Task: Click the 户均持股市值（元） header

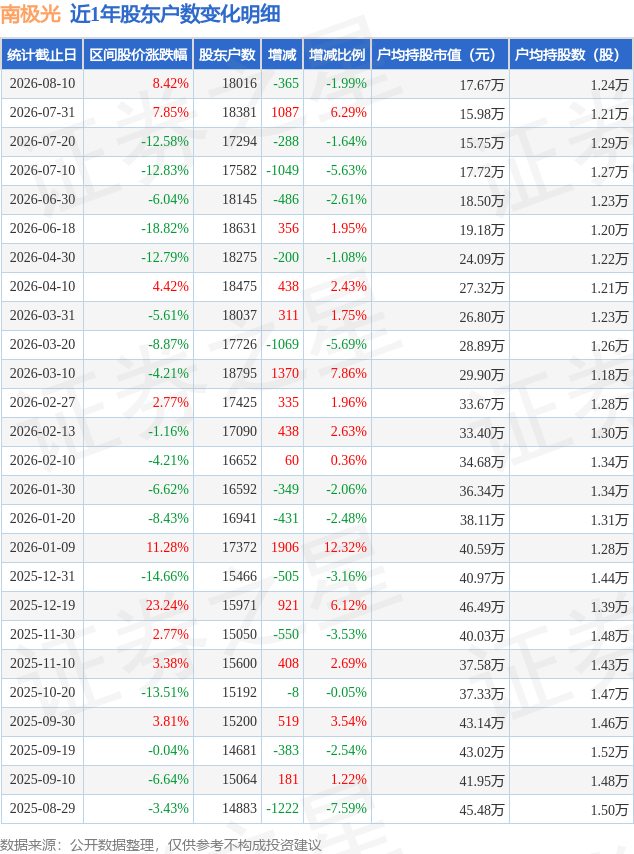Action: [440, 54]
